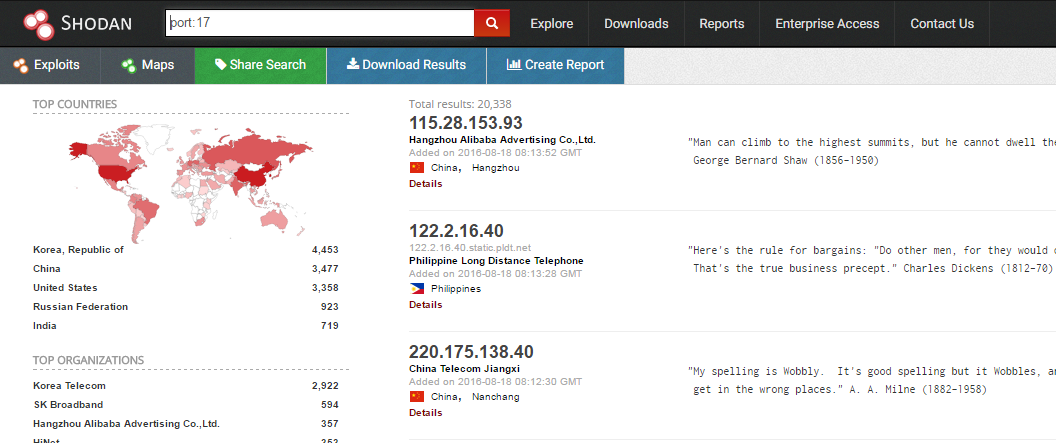Click the Total results: 20,338 text

coord(460,104)
